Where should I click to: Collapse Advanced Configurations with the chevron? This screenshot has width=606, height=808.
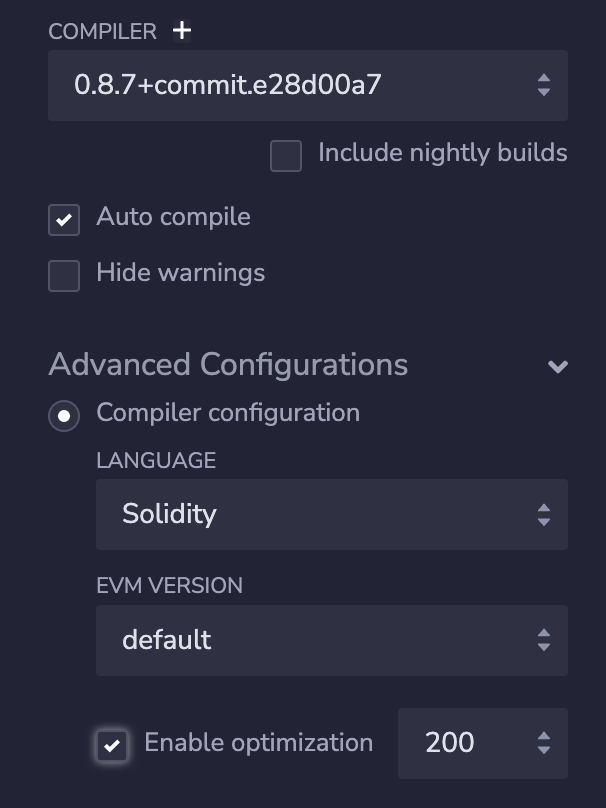(558, 366)
